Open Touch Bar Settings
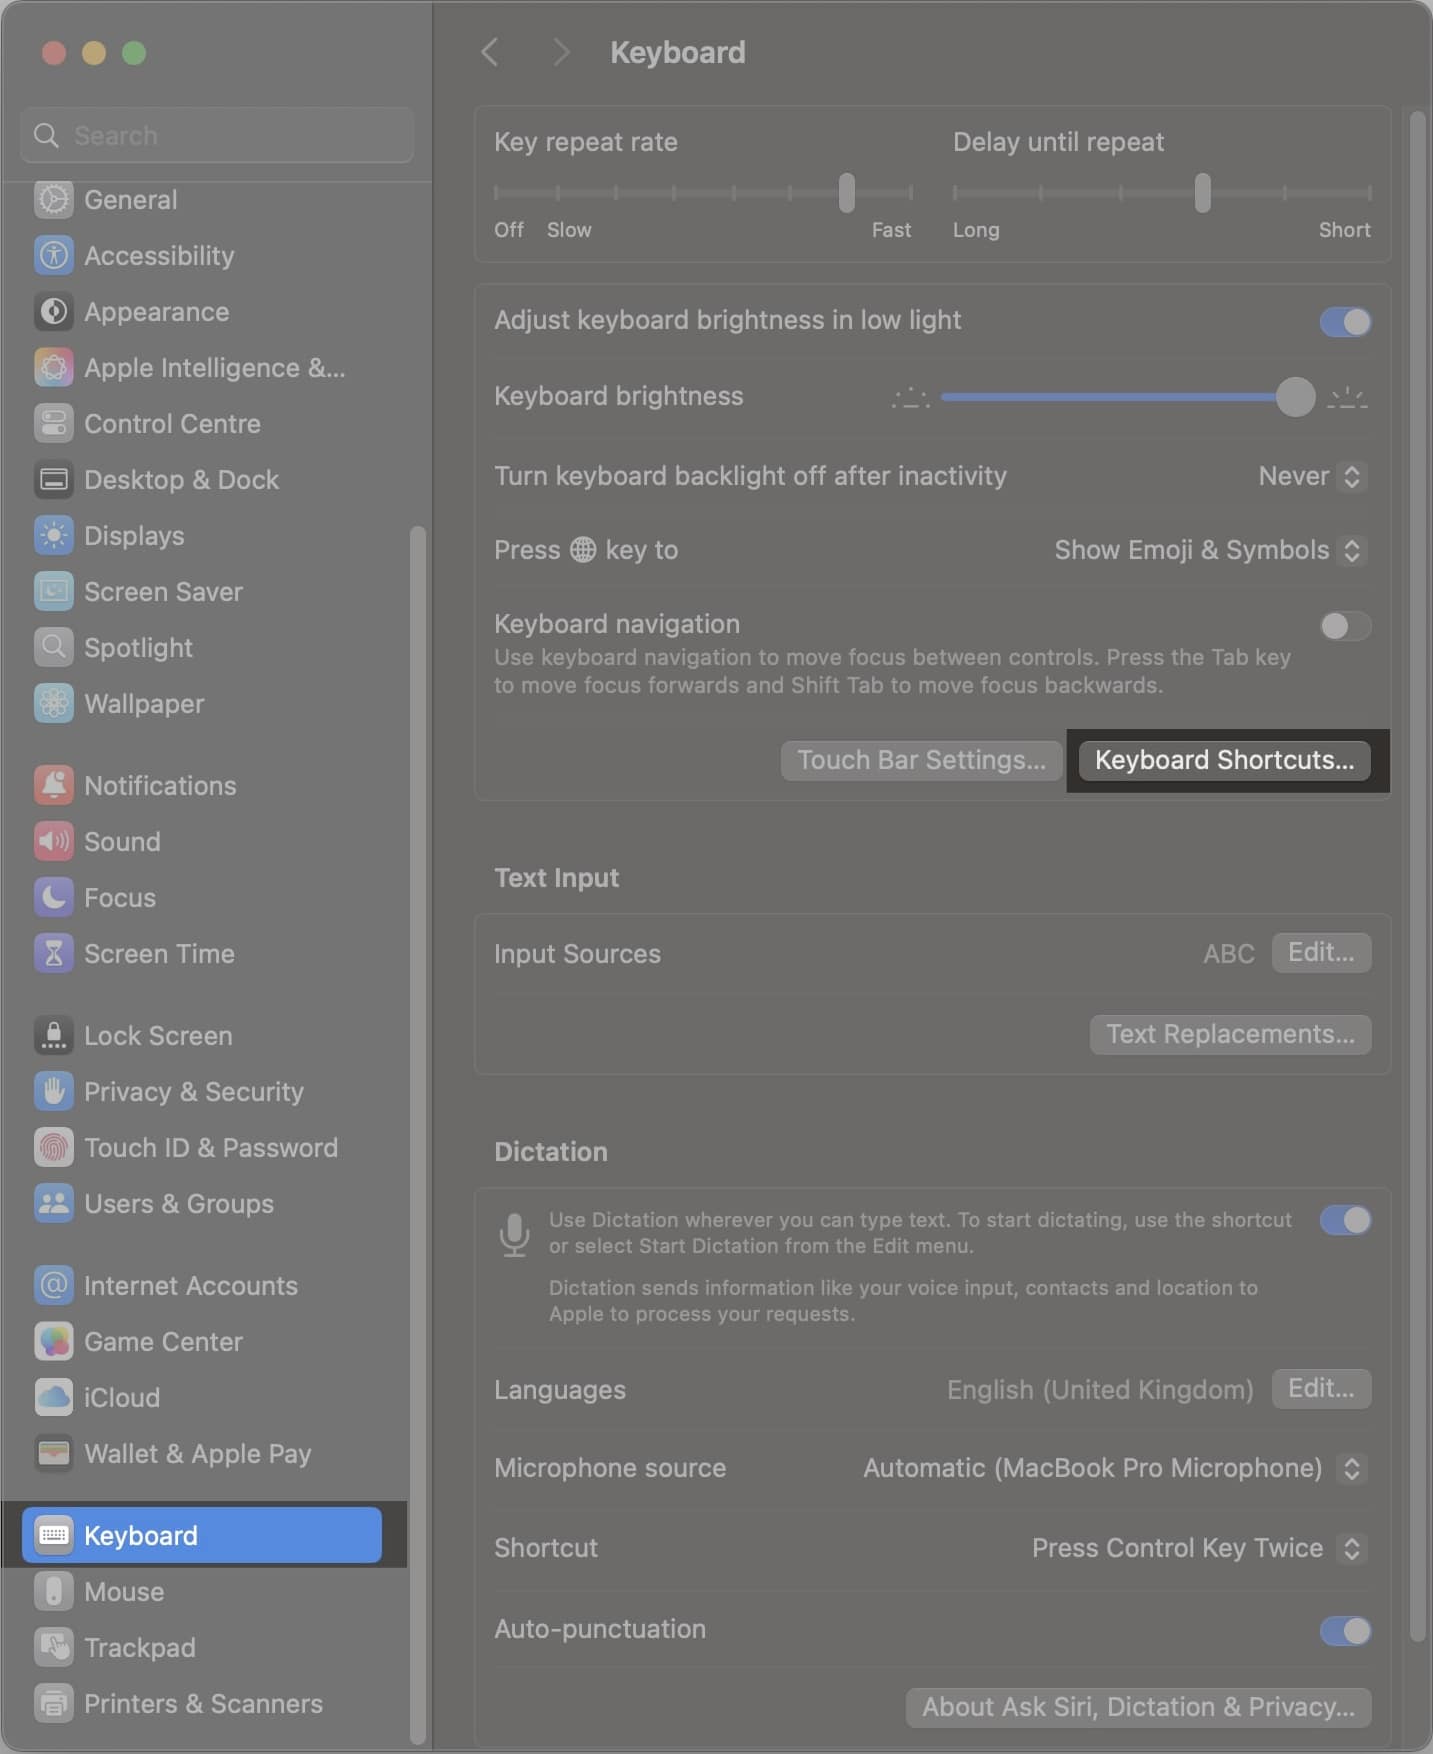The width and height of the screenshot is (1433, 1754). [921, 760]
